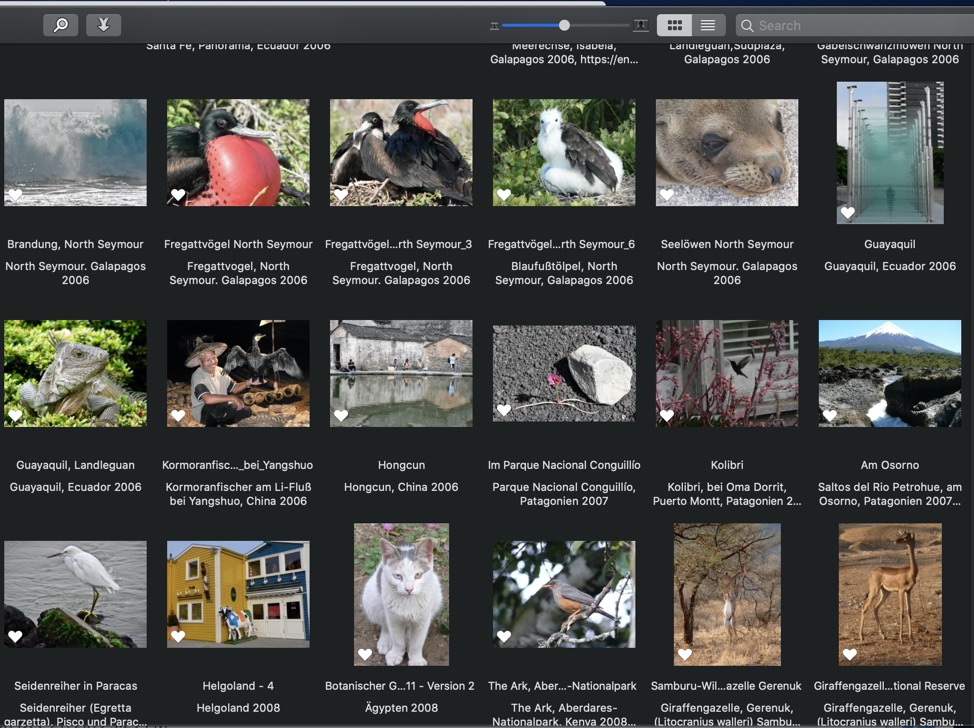The height and width of the screenshot is (728, 974).
Task: Unfavorite the Kolibri hummingbird photo
Action: click(x=667, y=416)
